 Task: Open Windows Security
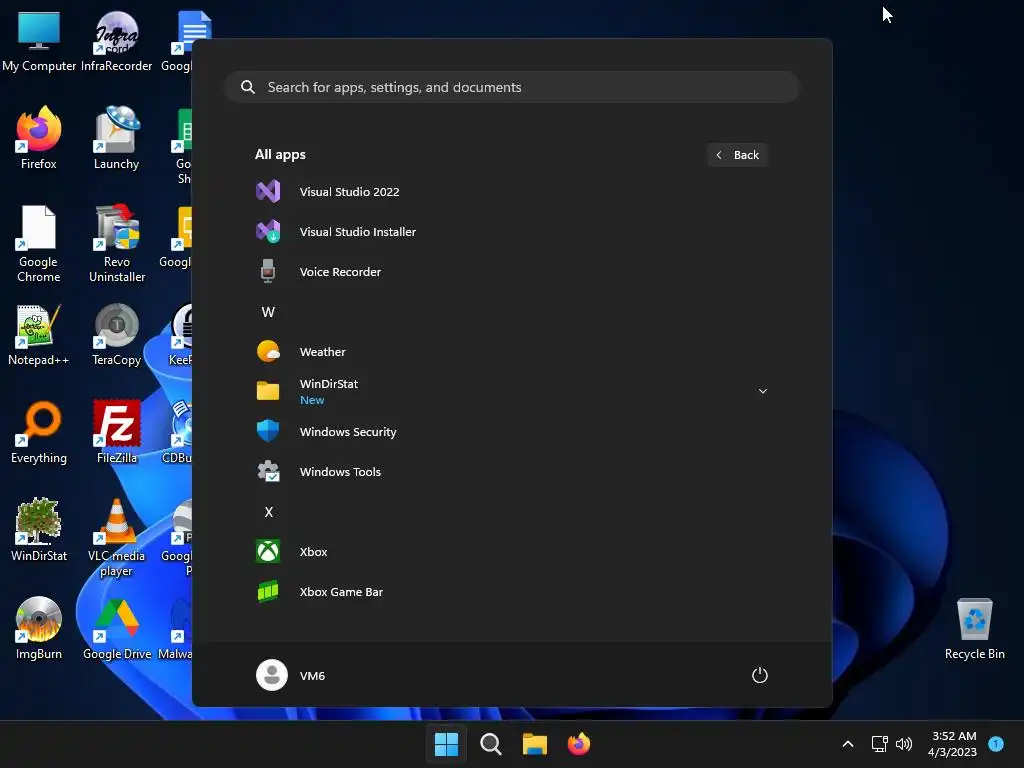511,432
